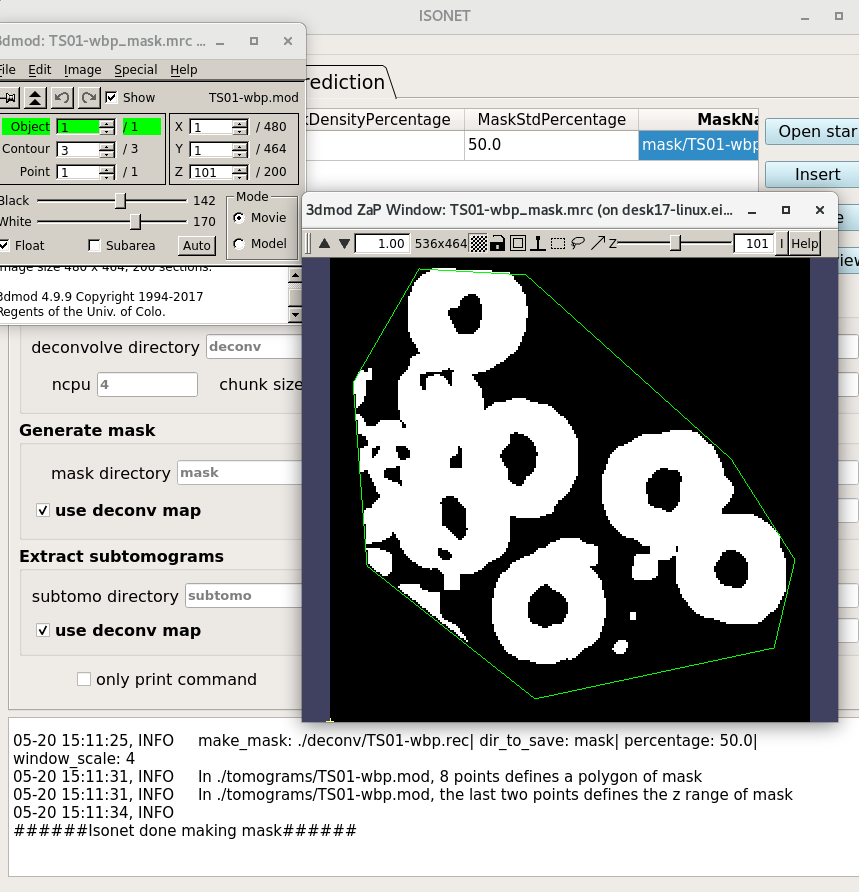Uncheck use deconv map under Generate mask
The width and height of the screenshot is (859, 892).
[43, 510]
